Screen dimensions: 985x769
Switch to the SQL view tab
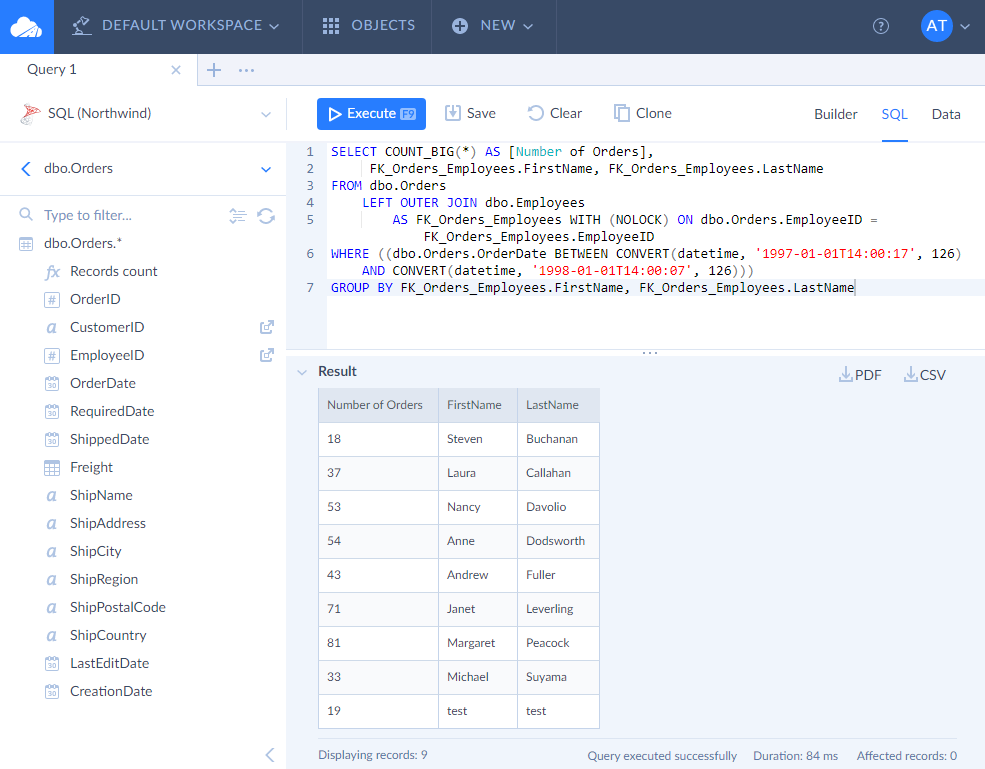click(895, 114)
